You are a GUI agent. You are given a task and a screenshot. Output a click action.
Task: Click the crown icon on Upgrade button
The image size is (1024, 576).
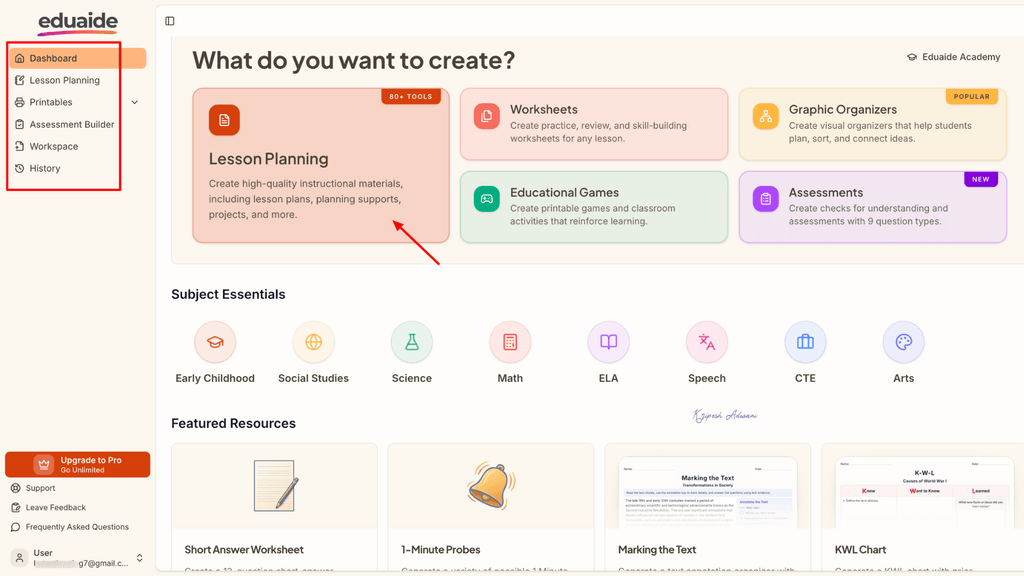click(x=44, y=464)
